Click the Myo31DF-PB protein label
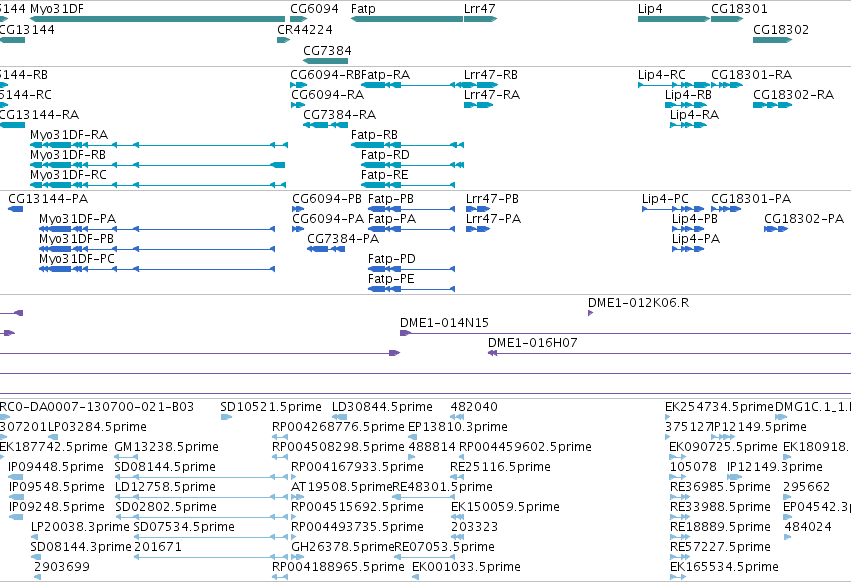 (x=77, y=239)
